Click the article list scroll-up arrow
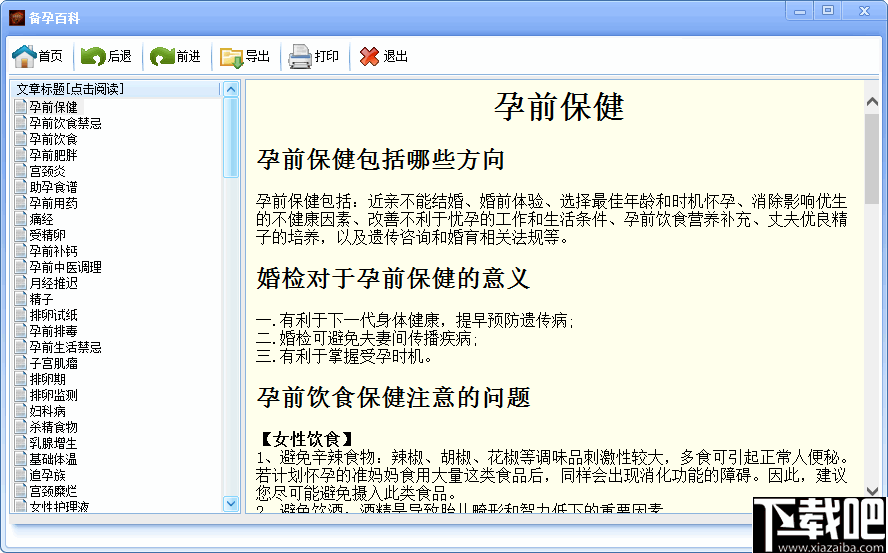888x553 pixels. pyautogui.click(x=231, y=89)
